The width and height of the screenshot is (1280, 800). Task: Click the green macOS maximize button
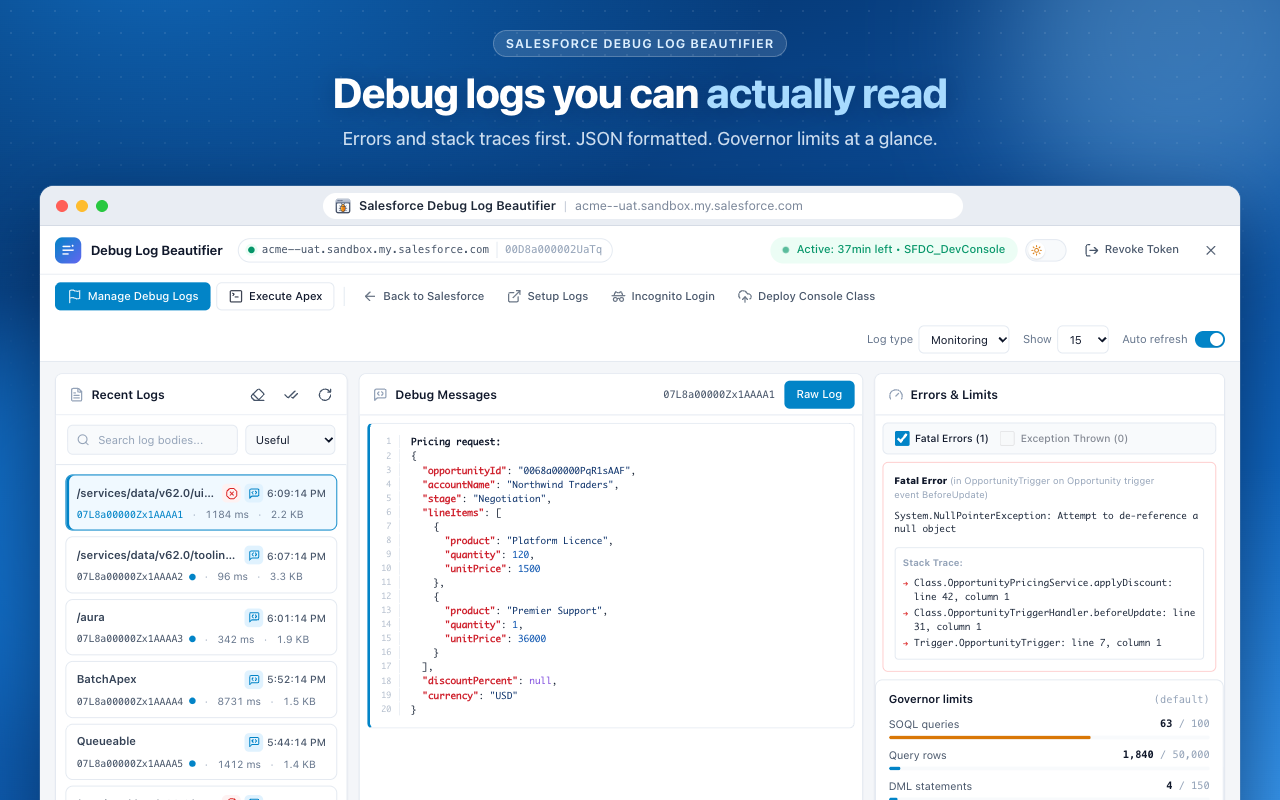coord(102,206)
